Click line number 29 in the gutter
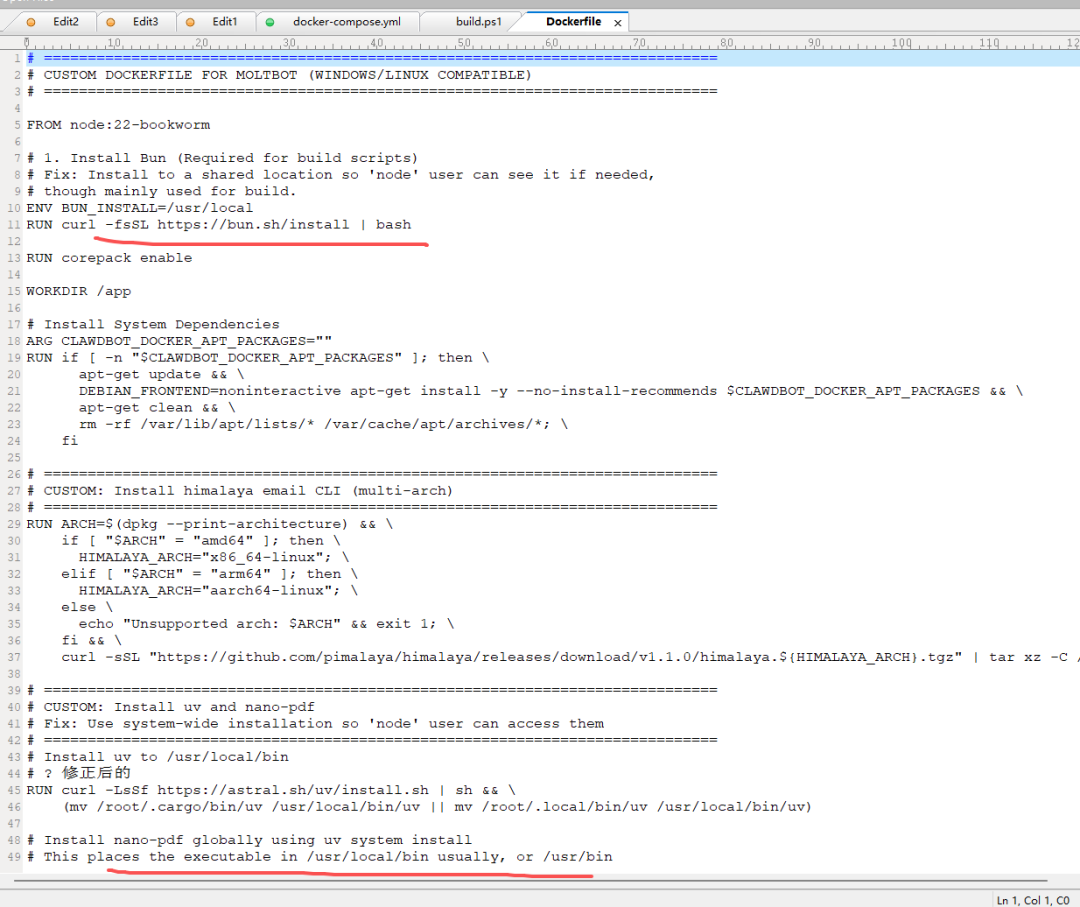The image size is (1080, 907). pos(17,524)
